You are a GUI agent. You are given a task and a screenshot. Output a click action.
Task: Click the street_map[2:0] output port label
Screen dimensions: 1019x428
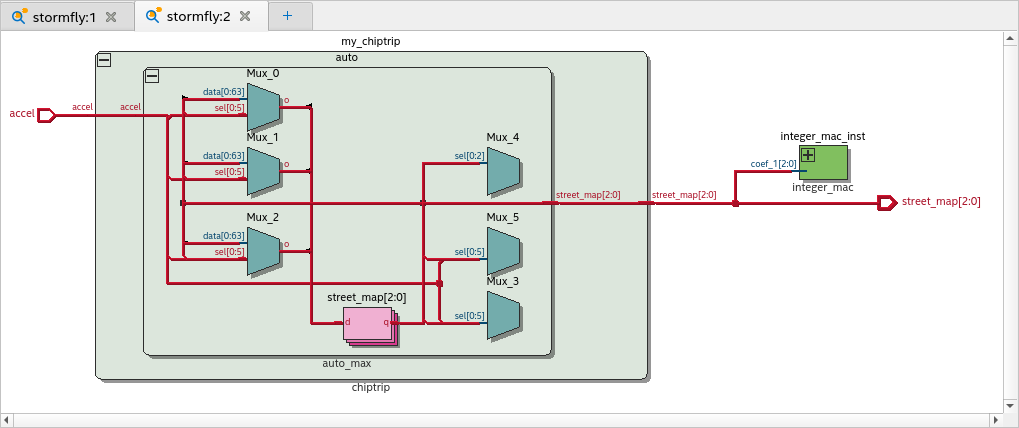click(x=941, y=202)
